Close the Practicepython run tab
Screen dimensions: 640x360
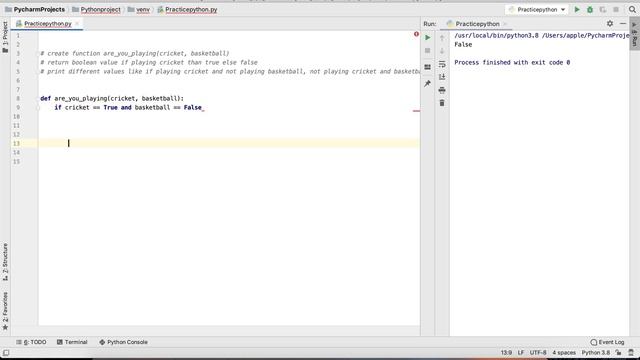505,24
